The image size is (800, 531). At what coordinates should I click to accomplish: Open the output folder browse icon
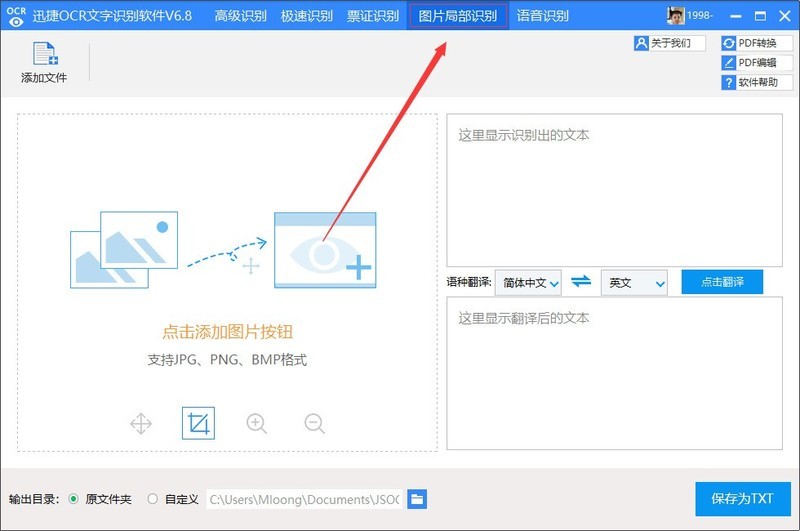(417, 499)
